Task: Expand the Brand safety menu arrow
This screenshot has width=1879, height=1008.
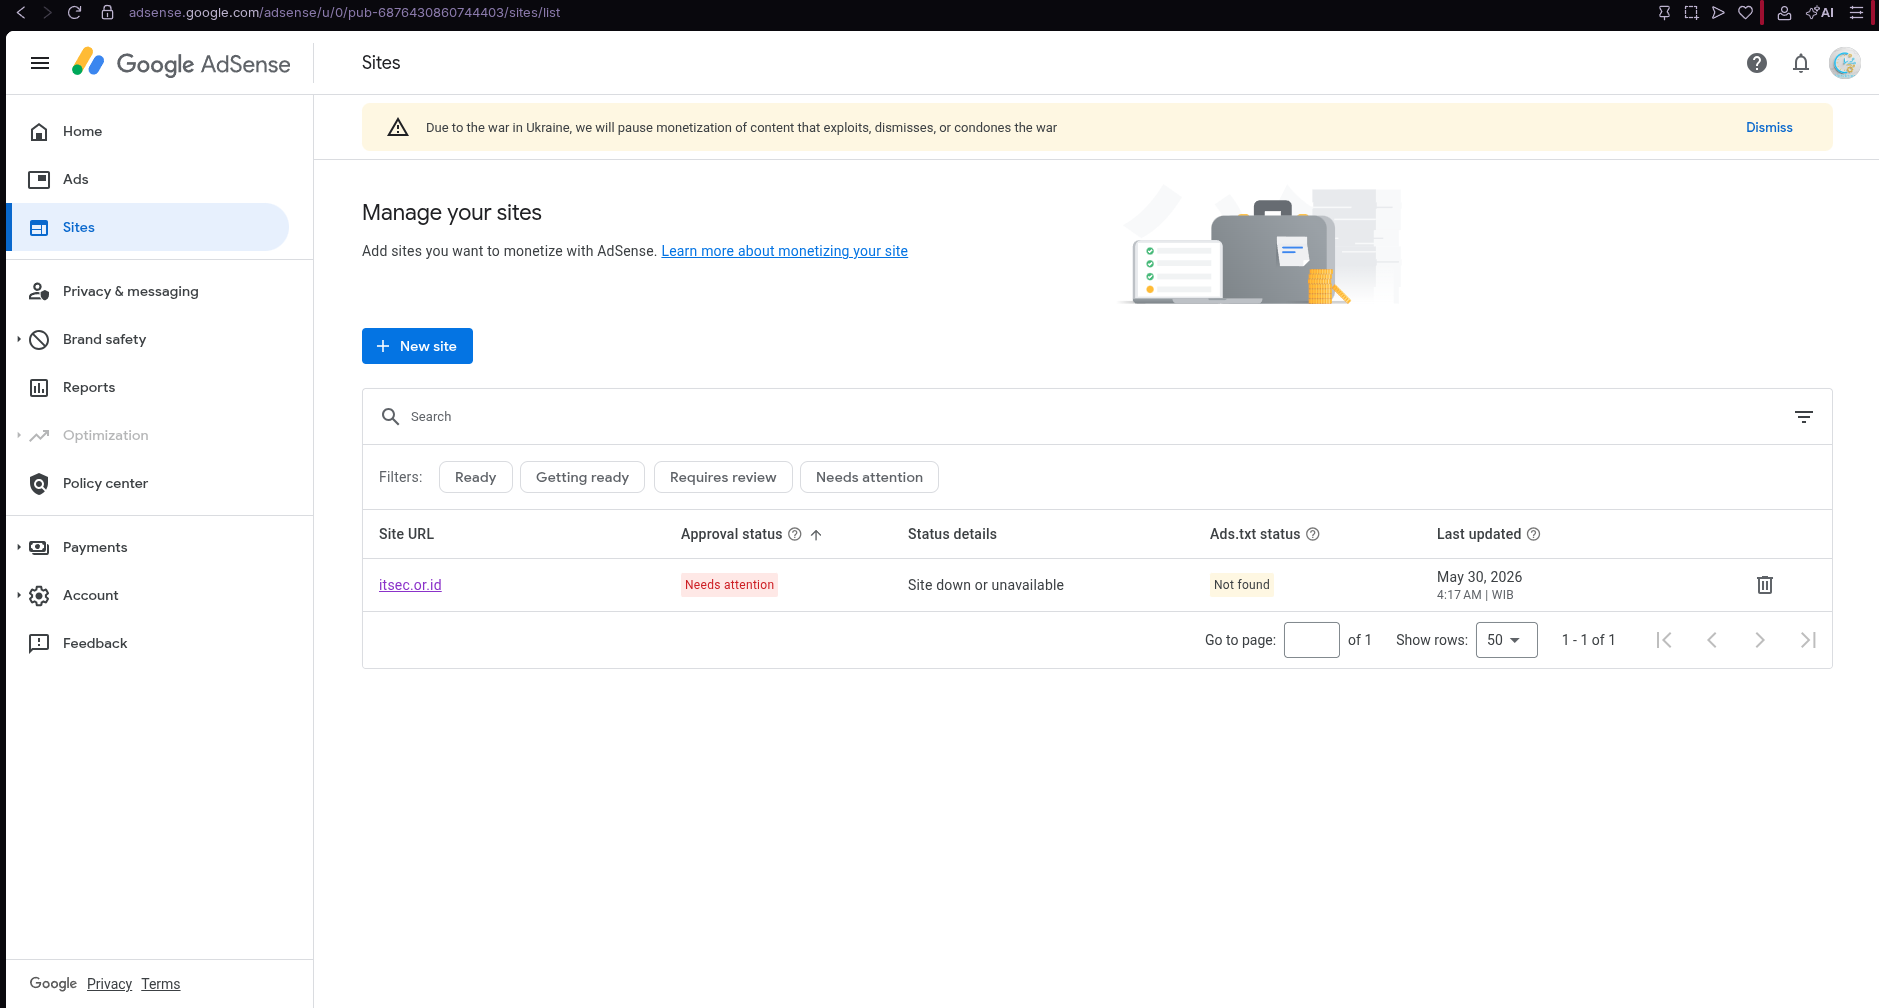Action: (18, 339)
